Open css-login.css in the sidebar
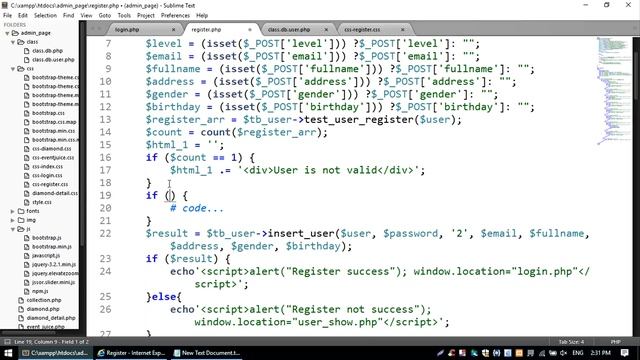Viewport: 640px width, 360px height. (47, 176)
